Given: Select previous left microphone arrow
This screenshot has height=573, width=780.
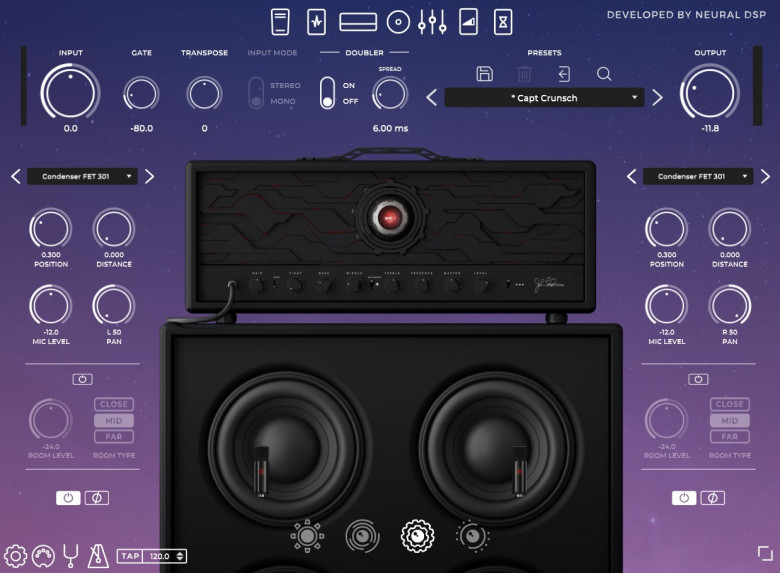Looking at the screenshot, I should point(16,176).
